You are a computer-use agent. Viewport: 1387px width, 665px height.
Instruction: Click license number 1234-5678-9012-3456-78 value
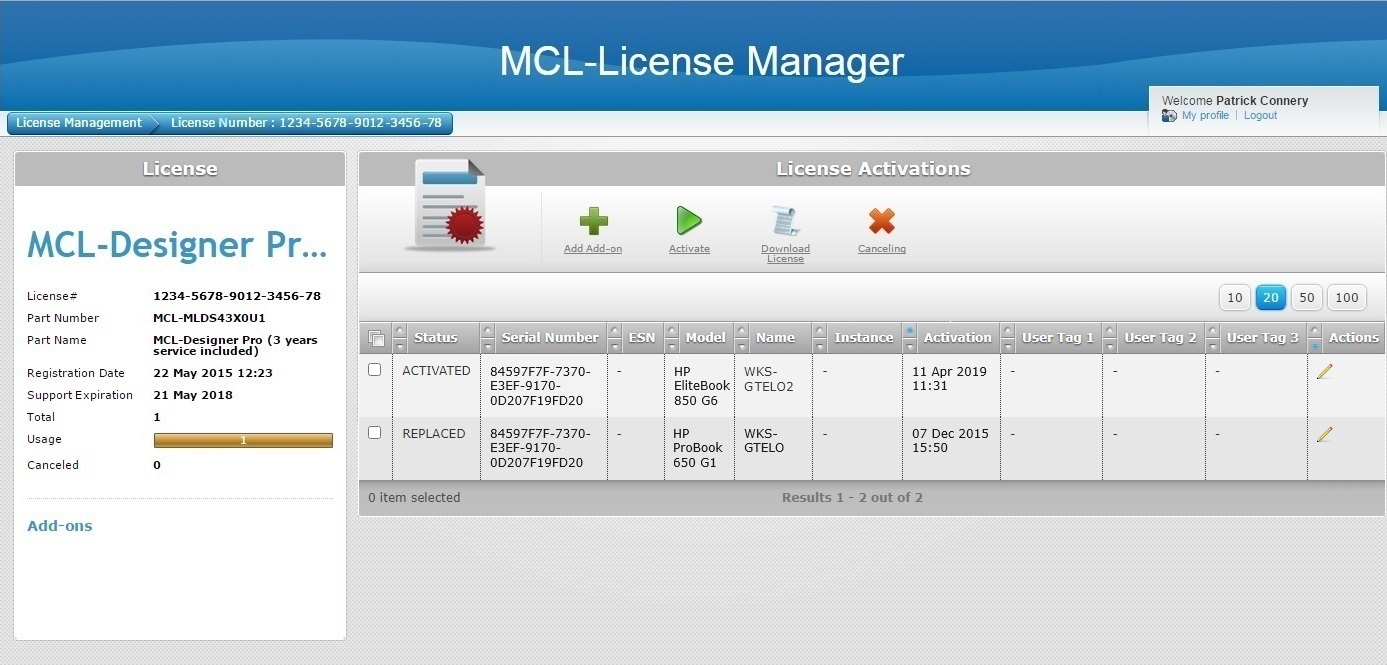pos(237,296)
